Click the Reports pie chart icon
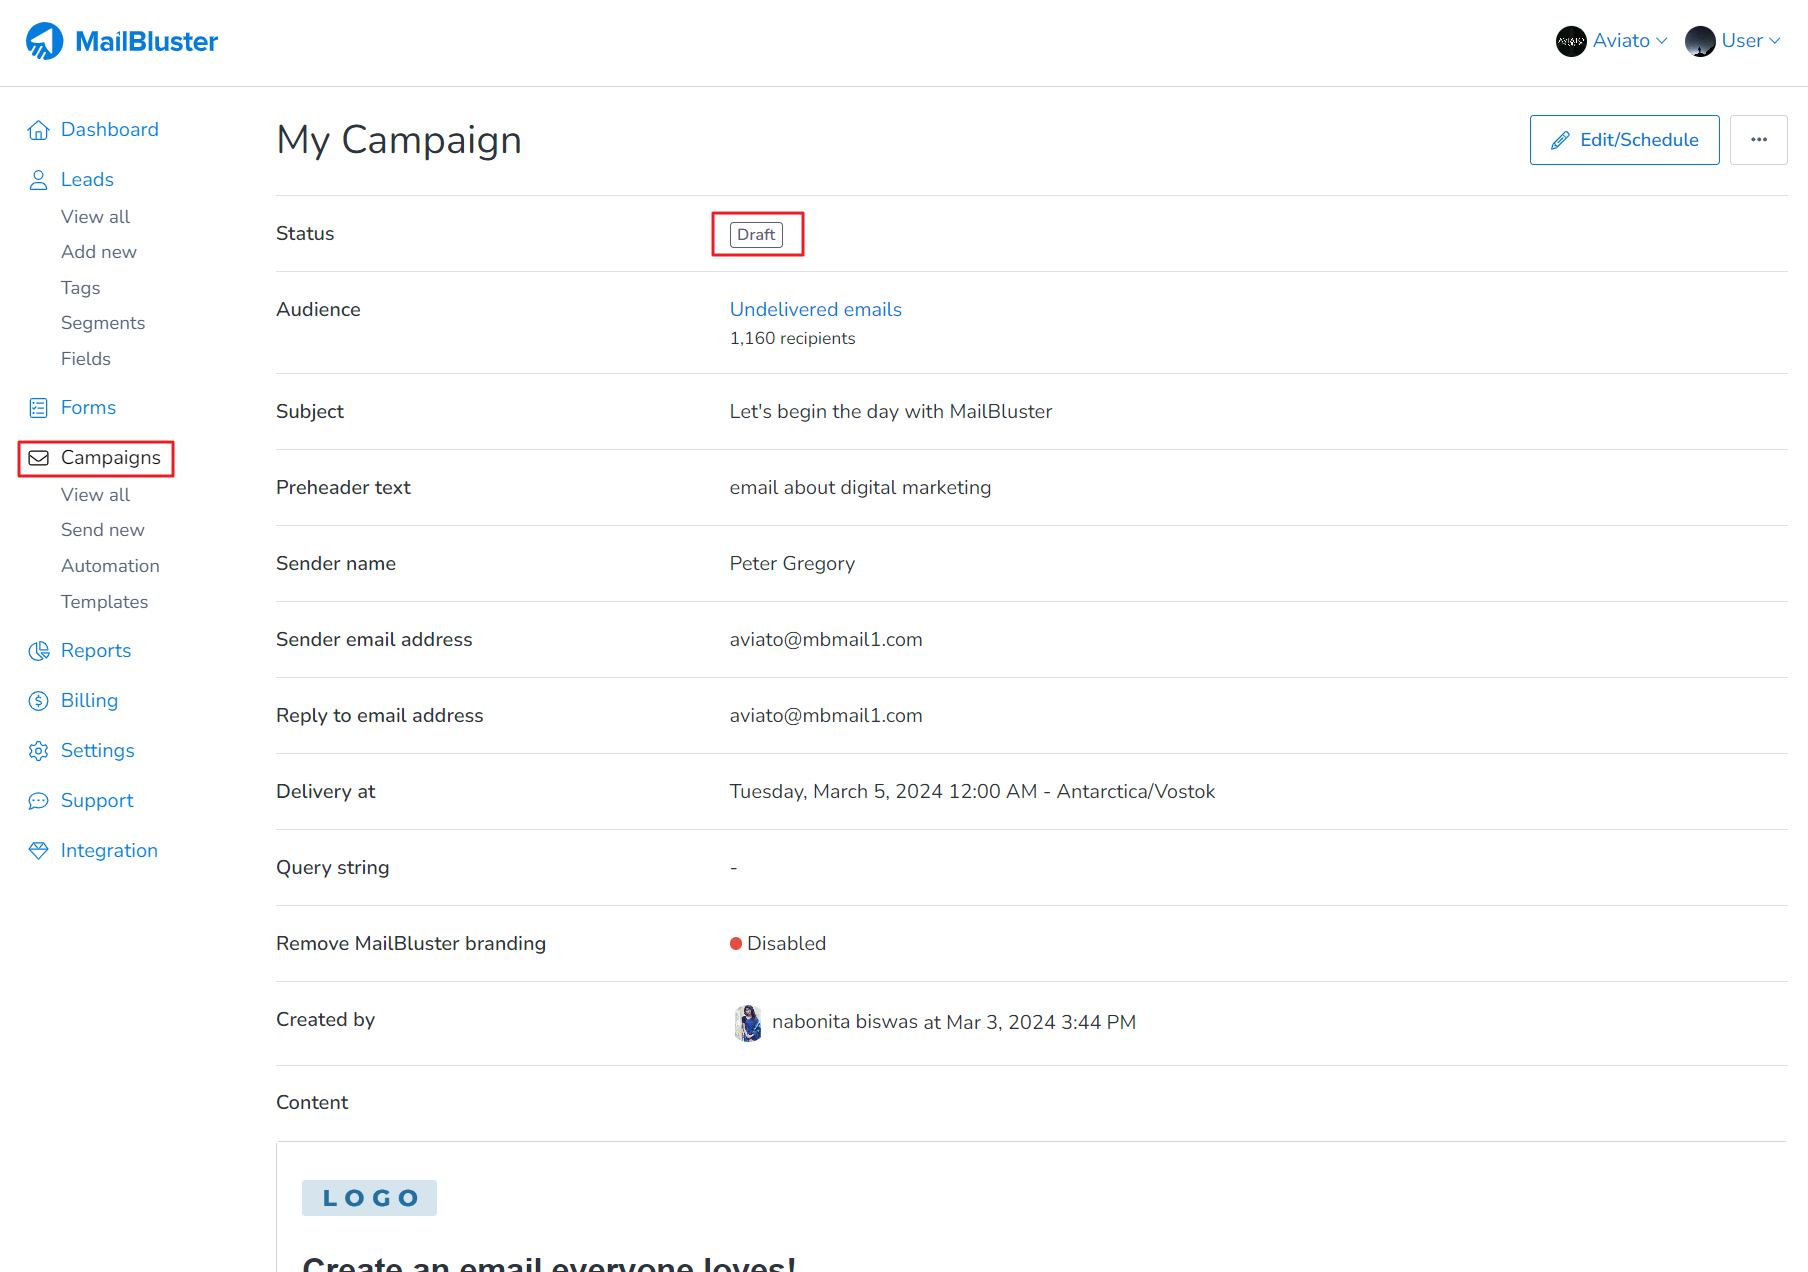The width and height of the screenshot is (1808, 1272). (x=38, y=651)
